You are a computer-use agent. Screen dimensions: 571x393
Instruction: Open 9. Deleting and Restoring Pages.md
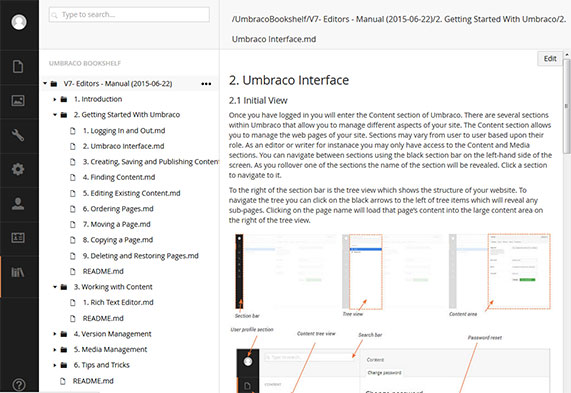(141, 256)
